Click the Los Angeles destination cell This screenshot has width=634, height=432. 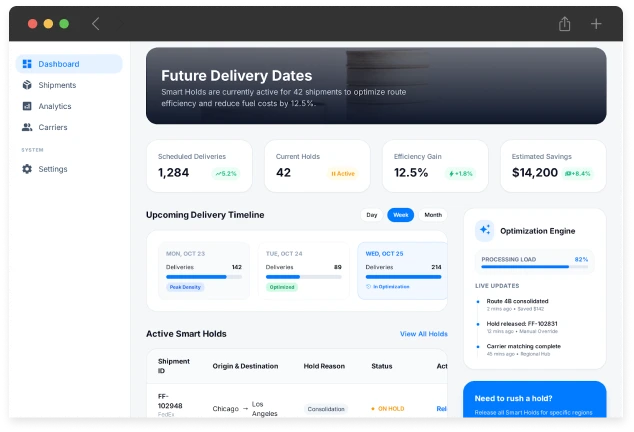(x=264, y=409)
